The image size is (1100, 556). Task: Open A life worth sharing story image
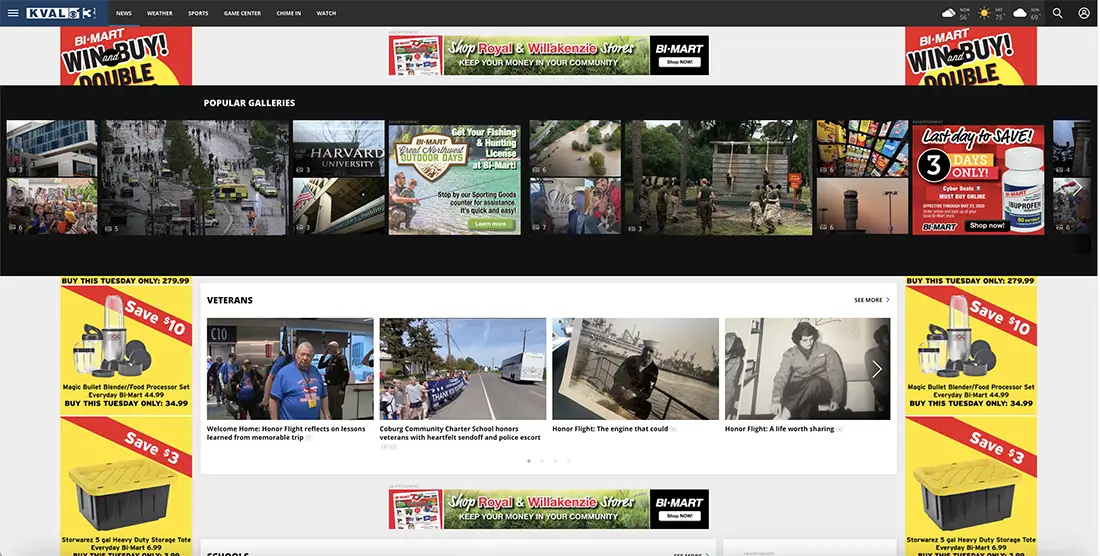(808, 369)
